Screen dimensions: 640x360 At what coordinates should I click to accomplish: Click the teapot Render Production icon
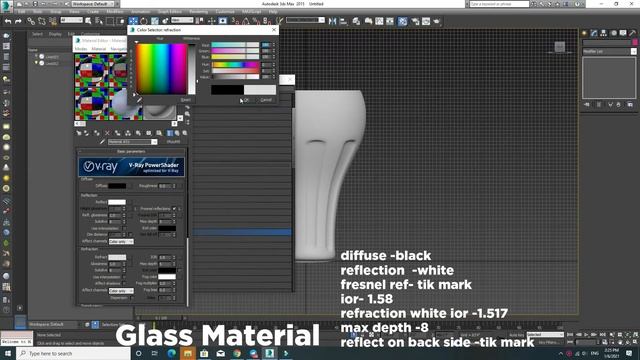pyautogui.click(x=437, y=21)
